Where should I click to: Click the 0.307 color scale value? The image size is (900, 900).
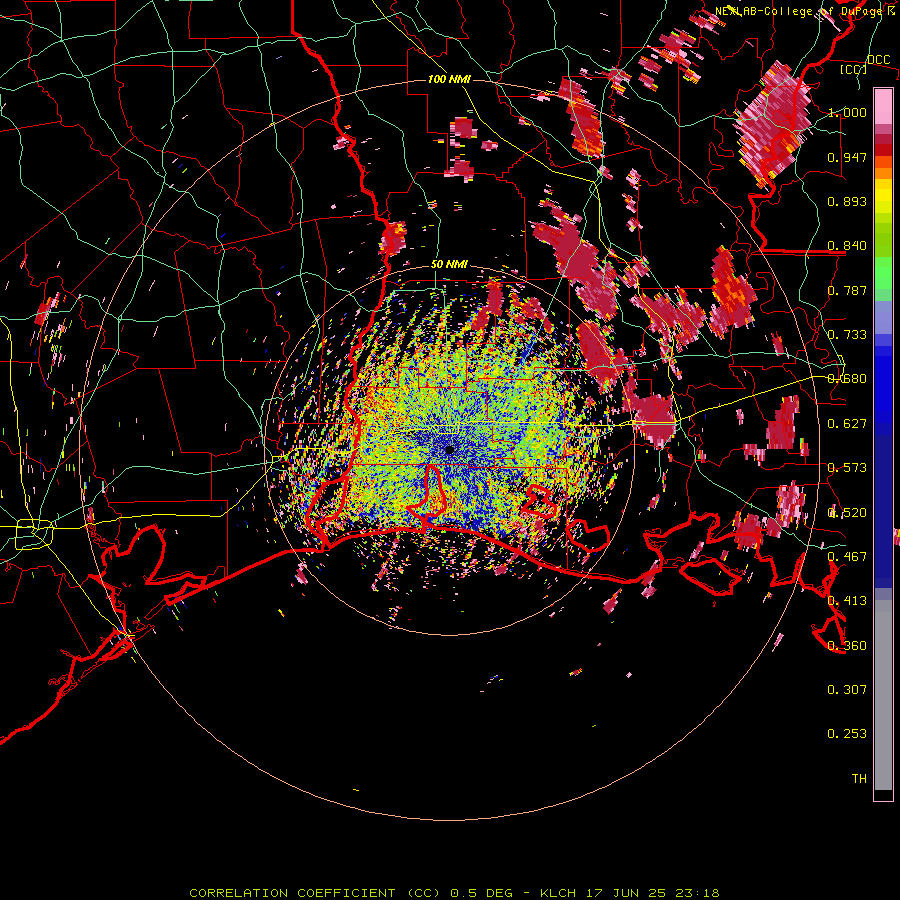847,690
